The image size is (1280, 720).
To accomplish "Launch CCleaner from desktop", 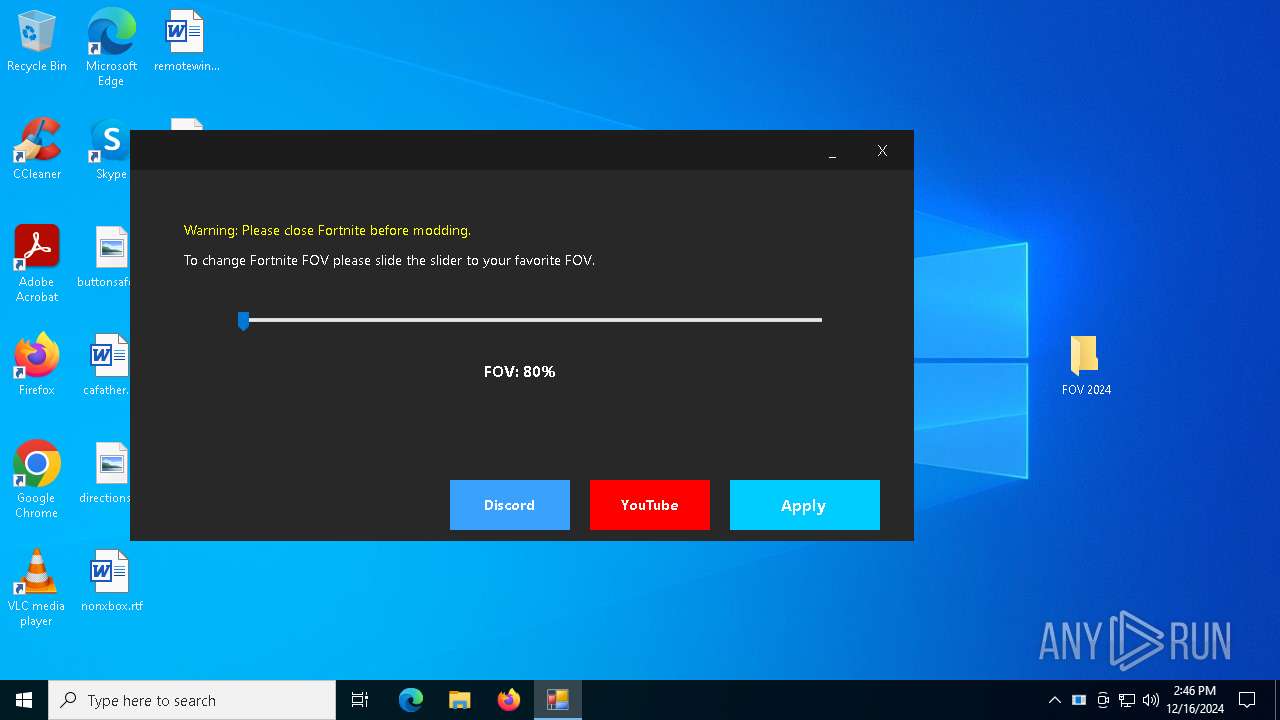I will point(37,150).
